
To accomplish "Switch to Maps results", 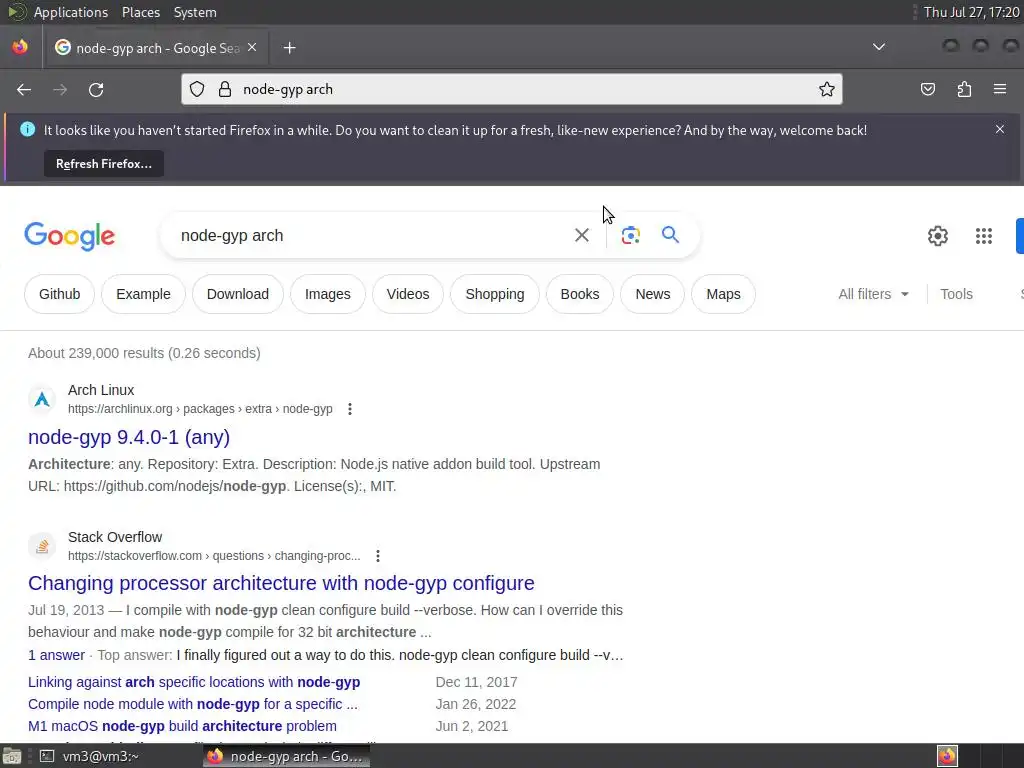I will [x=723, y=294].
